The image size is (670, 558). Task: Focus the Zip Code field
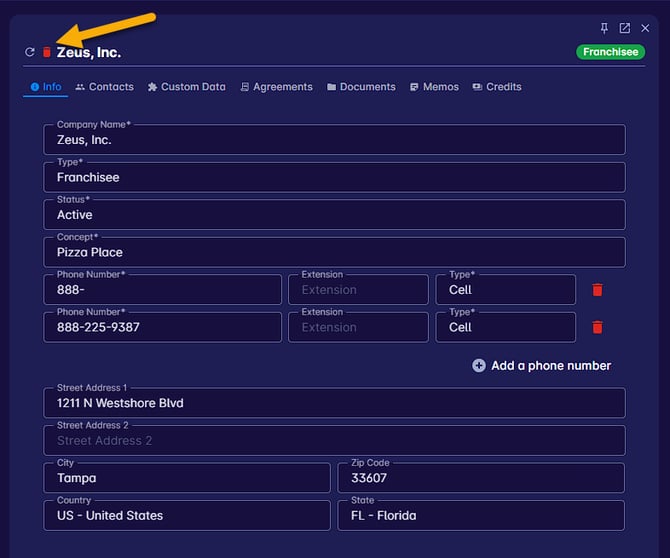tap(481, 478)
